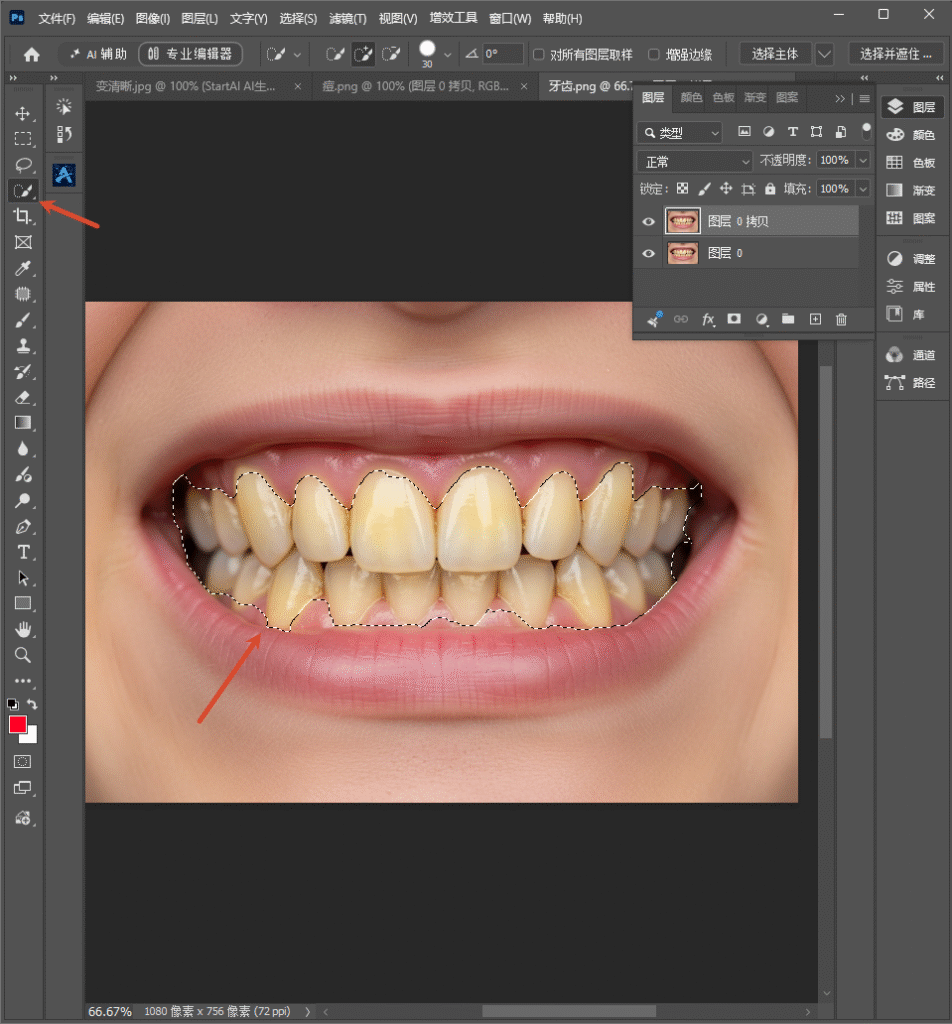The width and height of the screenshot is (952, 1024).
Task: Enable 增强边缘 checkbox
Action: coord(654,54)
